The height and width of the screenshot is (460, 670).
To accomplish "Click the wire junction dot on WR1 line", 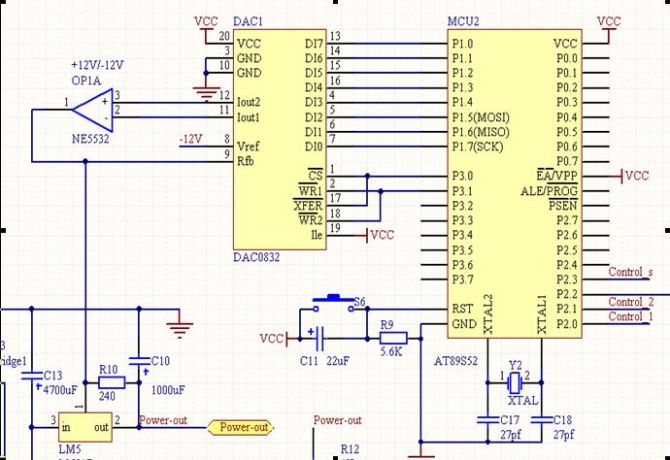I will pyautogui.click(x=380, y=191).
